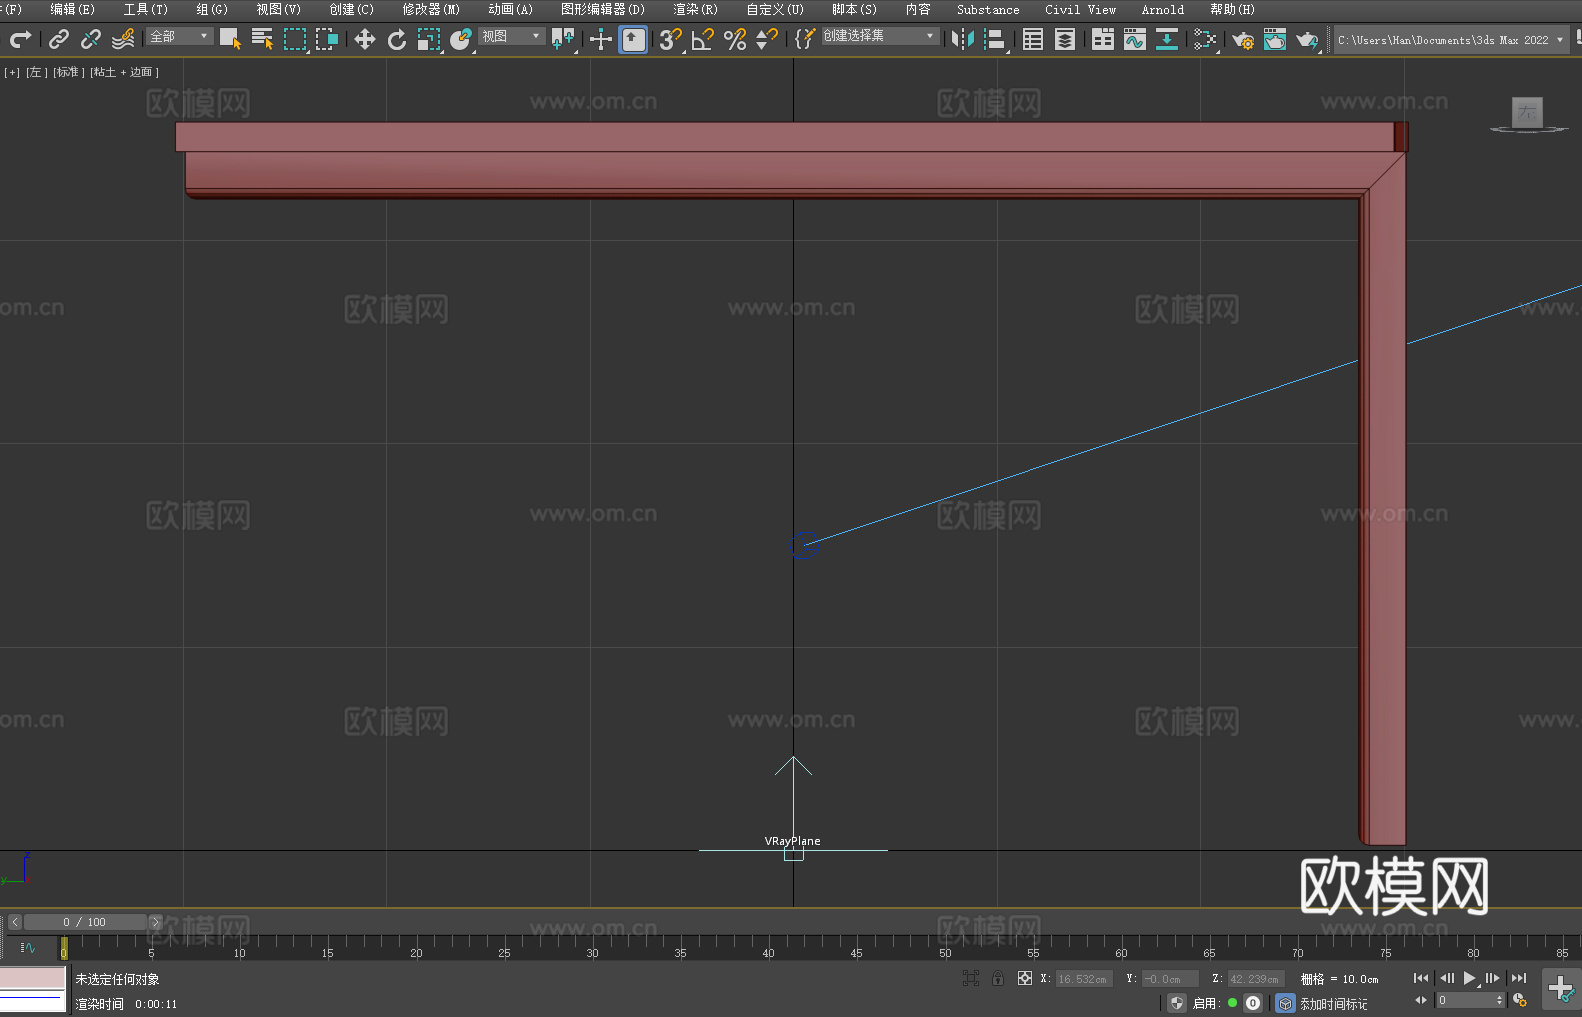Click the Edit Named Selection Sets icon
The width and height of the screenshot is (1582, 1017).
tap(805, 39)
